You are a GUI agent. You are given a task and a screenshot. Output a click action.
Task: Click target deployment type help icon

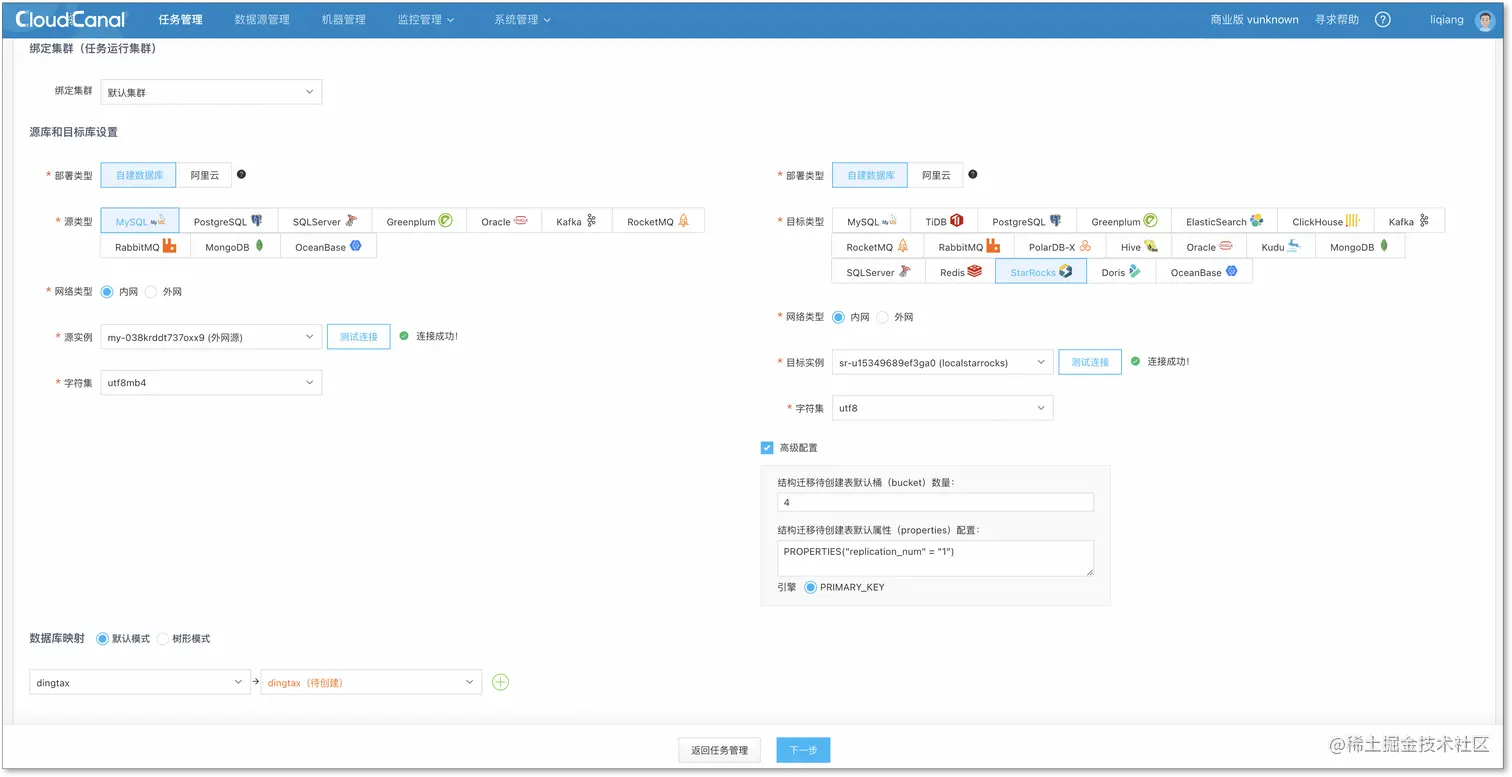click(972, 174)
